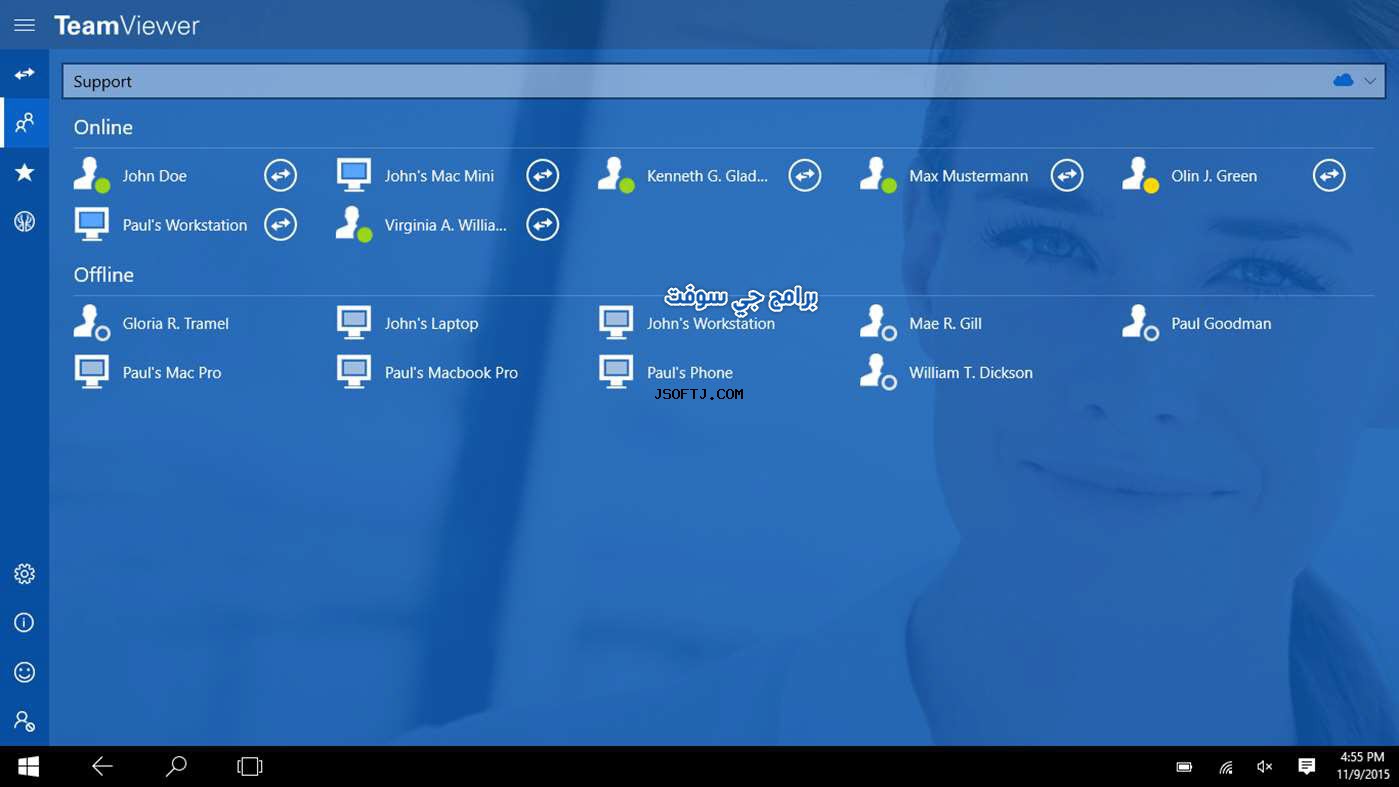Select offline contact Paul Goodman
This screenshot has height=787, width=1399.
pyautogui.click(x=1221, y=324)
